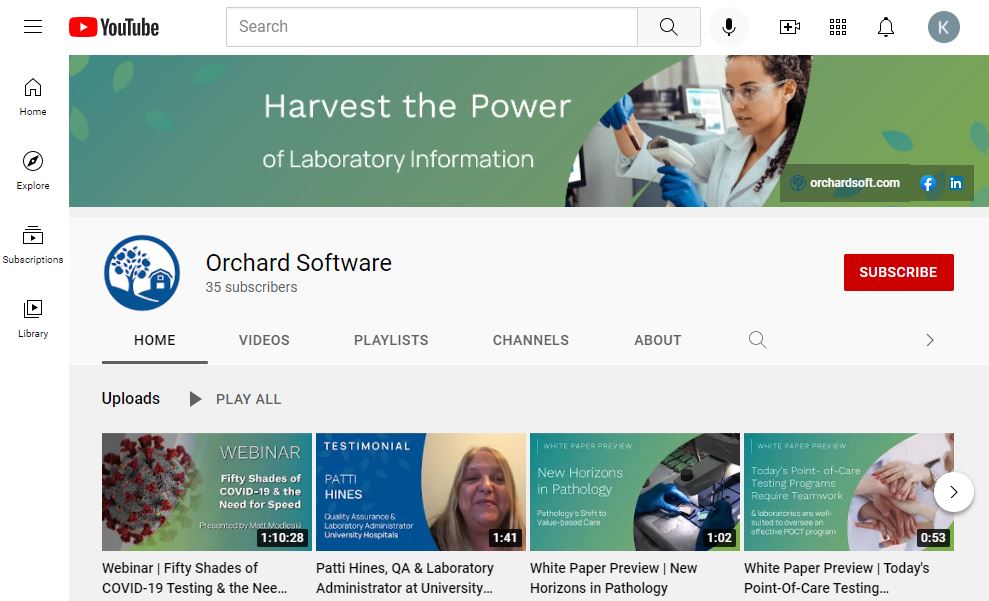Open 'Today's Point-Of-Care Testing' video title
This screenshot has height=601, width=989.
tap(836, 578)
